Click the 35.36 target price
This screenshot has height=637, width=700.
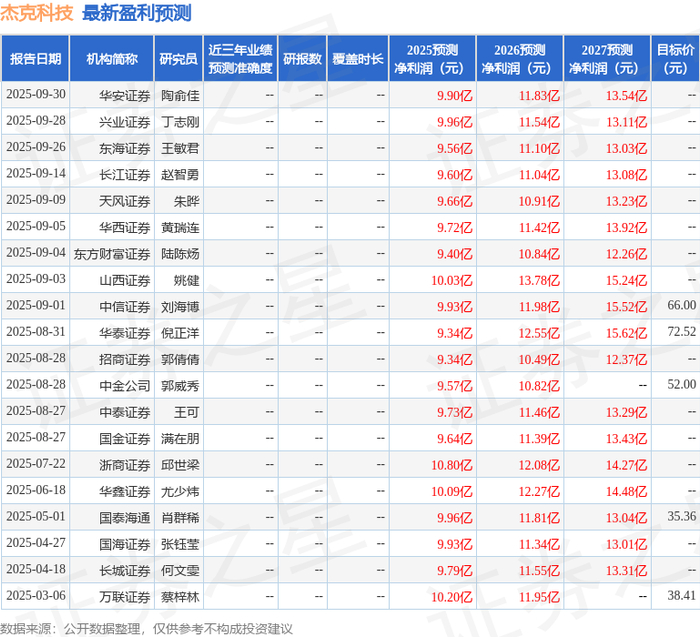point(682,516)
